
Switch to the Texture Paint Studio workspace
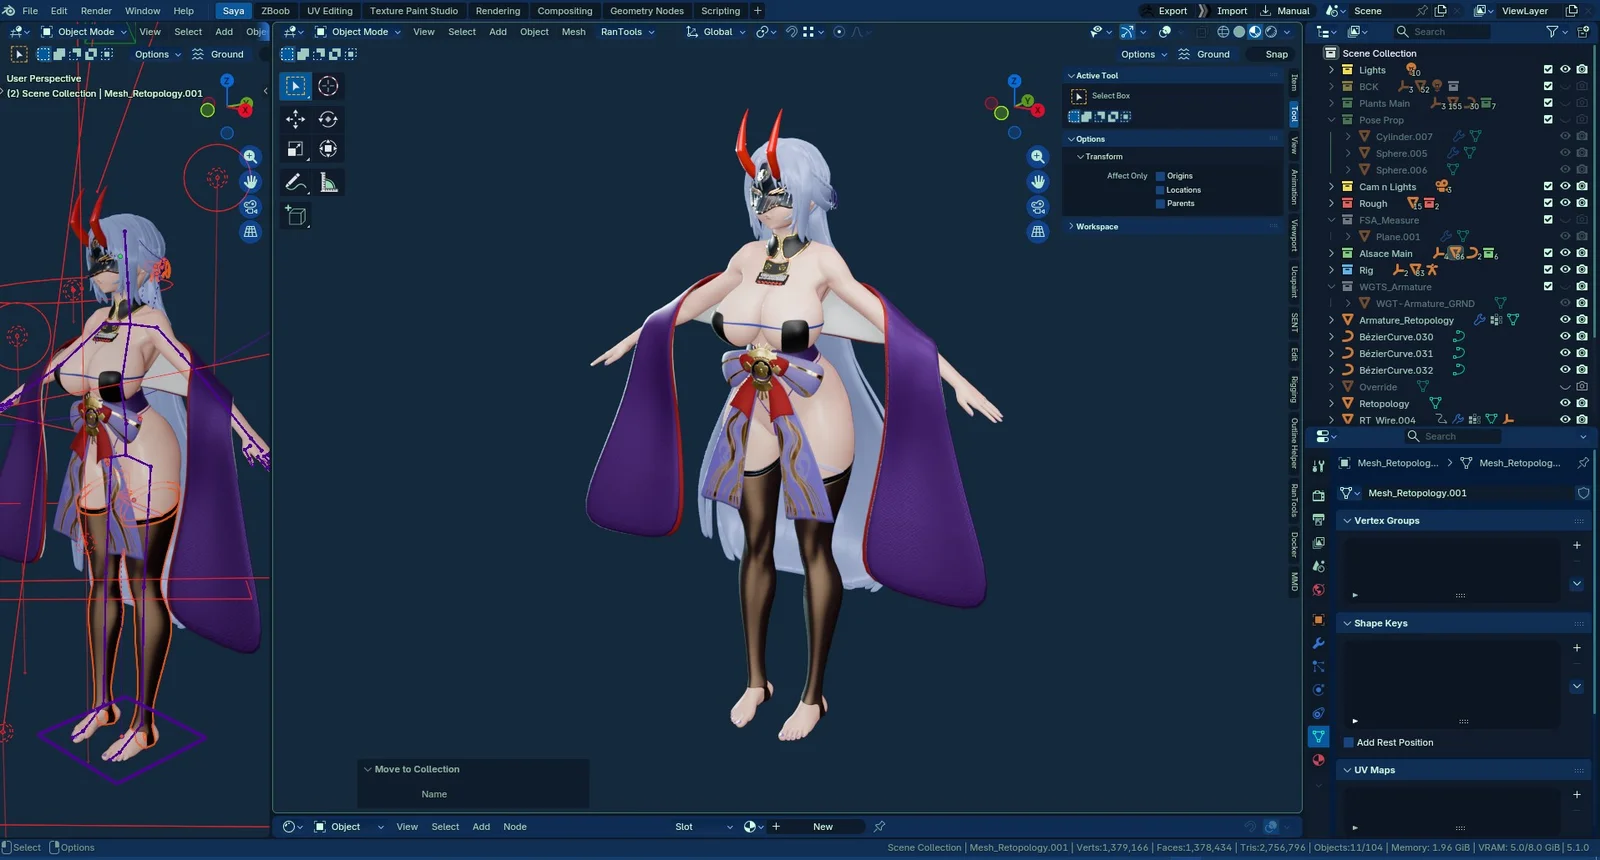[x=414, y=11]
